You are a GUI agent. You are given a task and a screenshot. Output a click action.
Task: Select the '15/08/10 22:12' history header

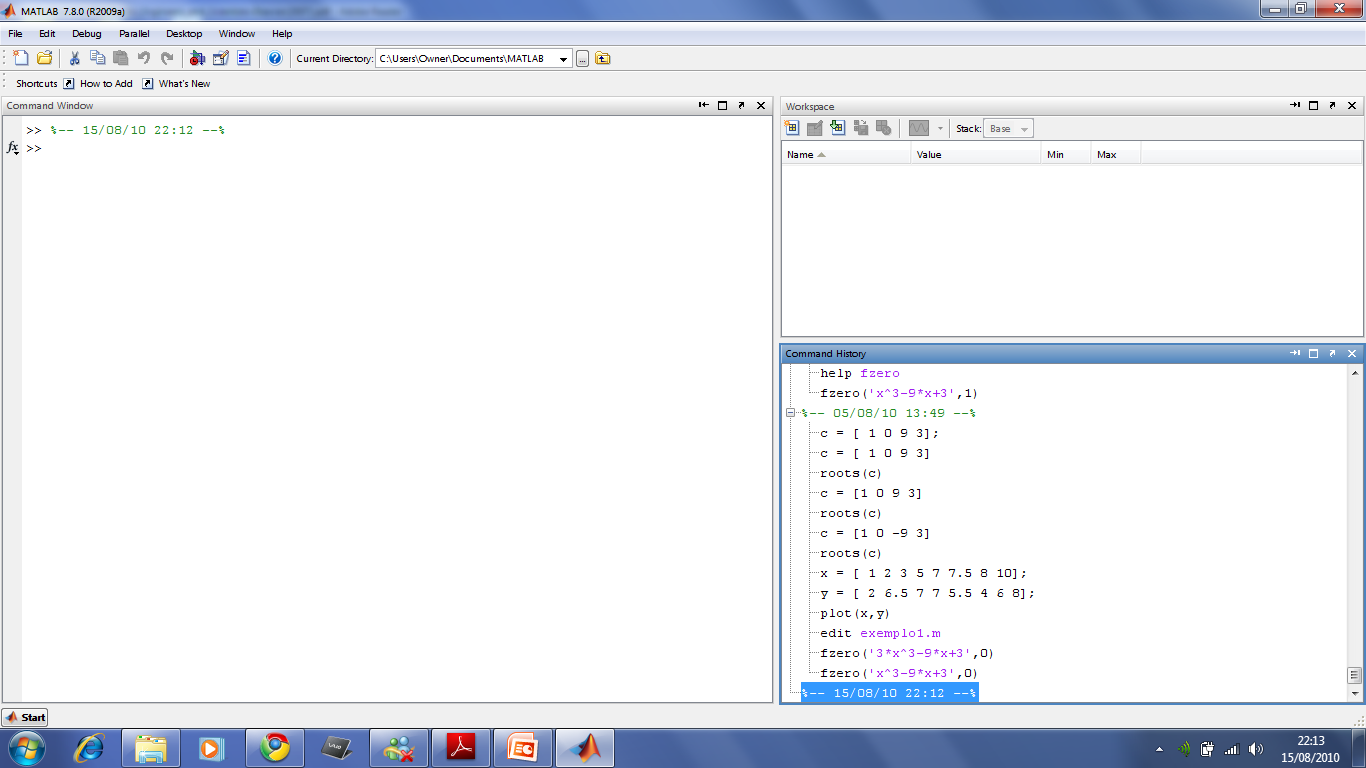pyautogui.click(x=889, y=693)
